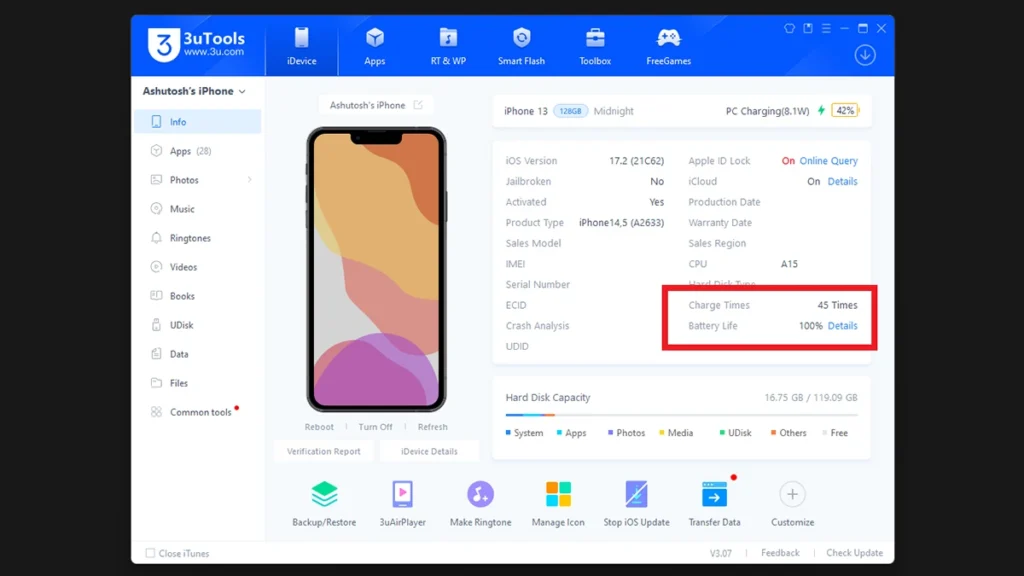
Task: Click the edit icon beside device name
Action: (418, 104)
